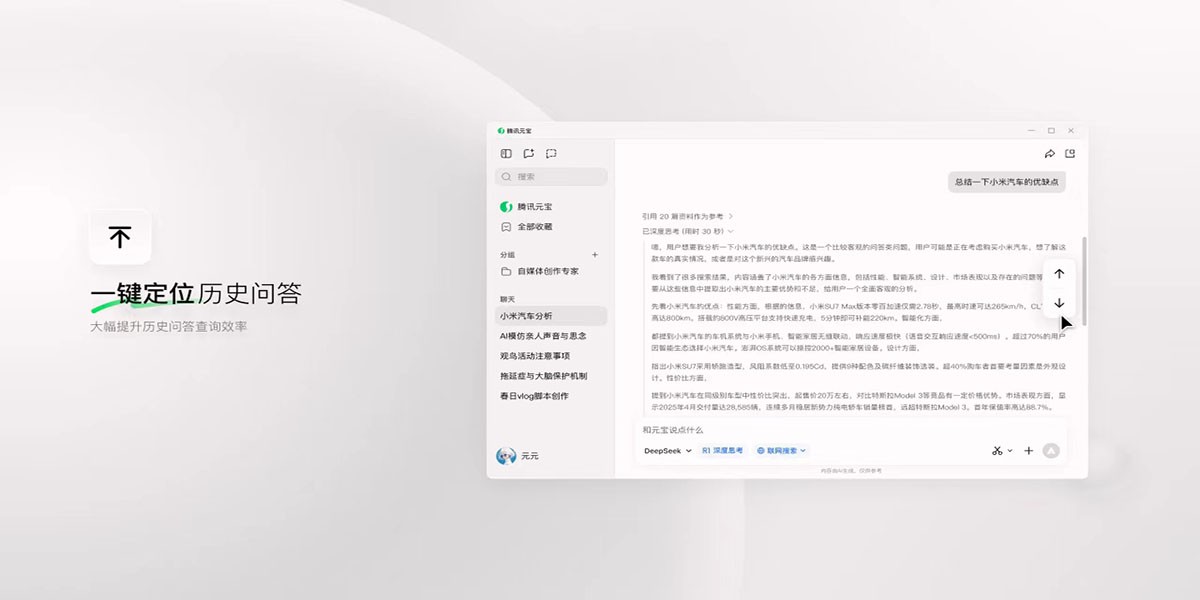Open the 自媒体创作专家 folder
The height and width of the screenshot is (600, 1200).
[x=540, y=271]
